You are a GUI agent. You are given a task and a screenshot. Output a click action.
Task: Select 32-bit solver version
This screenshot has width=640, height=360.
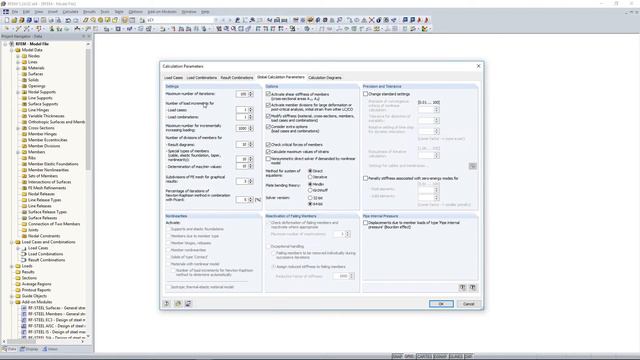(x=310, y=198)
